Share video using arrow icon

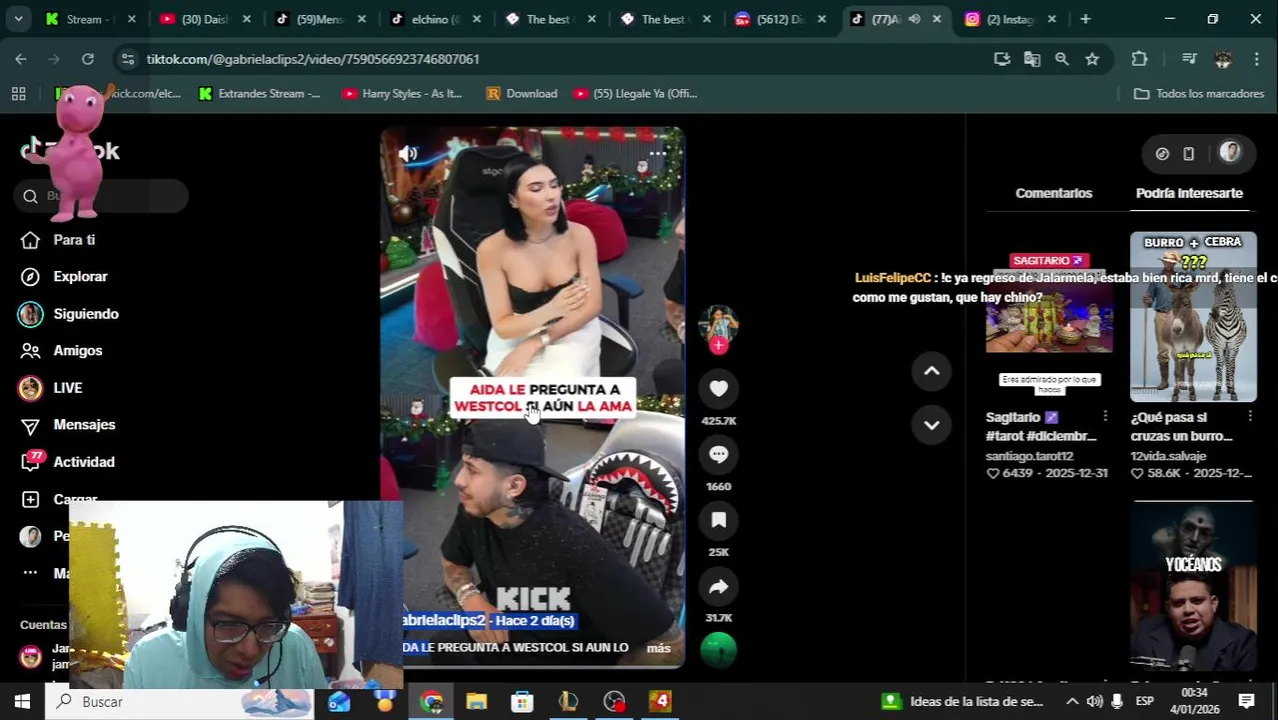tap(718, 586)
